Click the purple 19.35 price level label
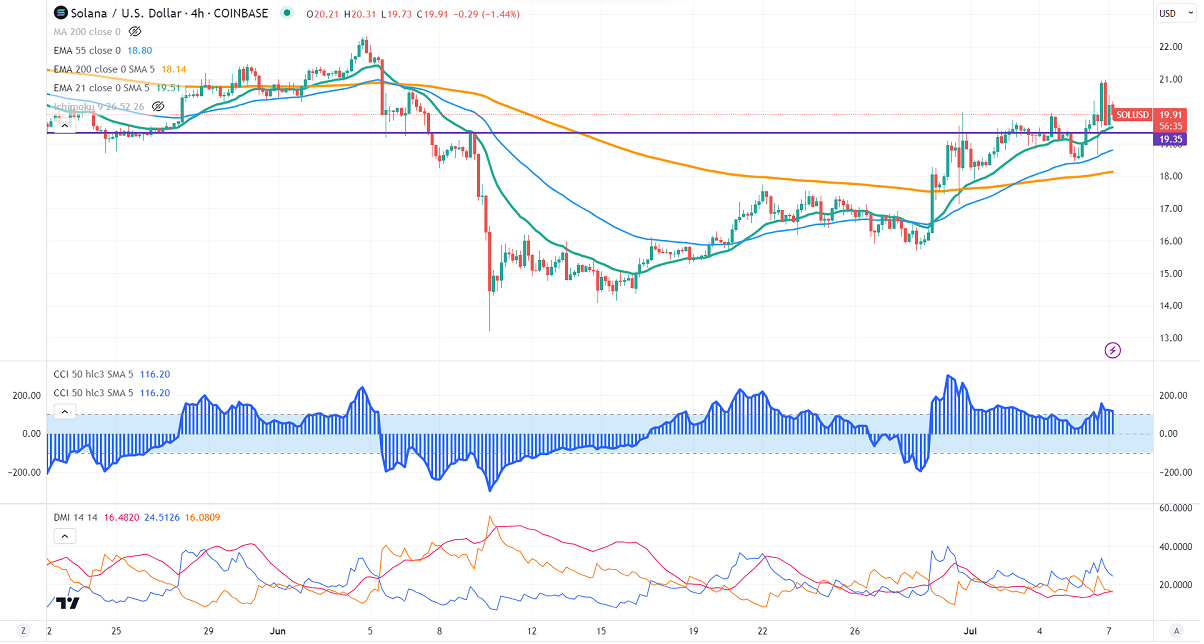Screen dimensions: 1204x644 point(1171,140)
